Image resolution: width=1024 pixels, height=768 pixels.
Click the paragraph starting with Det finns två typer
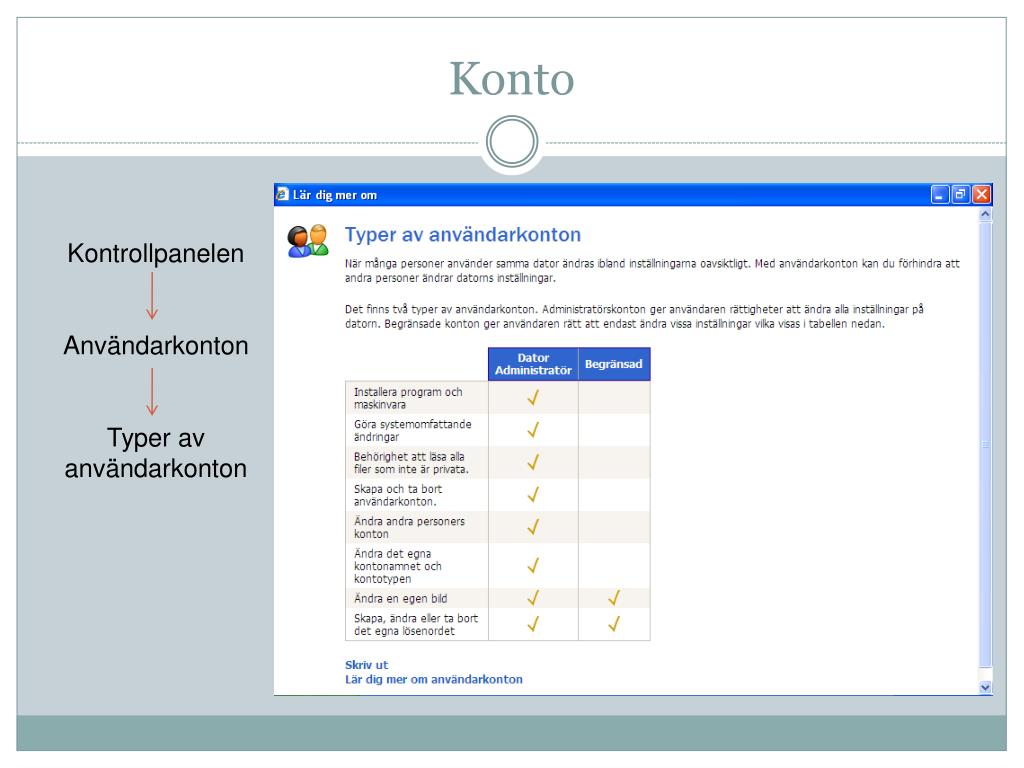[x=634, y=316]
